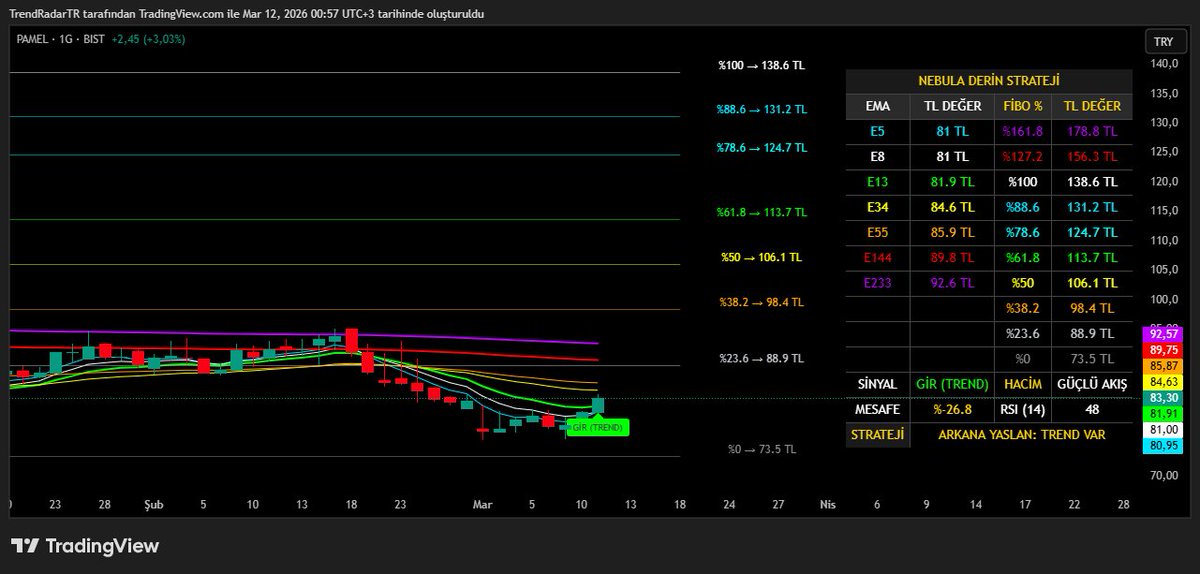1200x574 pixels.
Task: Click the GİR (TREND) signal label on chart
Action: pos(598,427)
